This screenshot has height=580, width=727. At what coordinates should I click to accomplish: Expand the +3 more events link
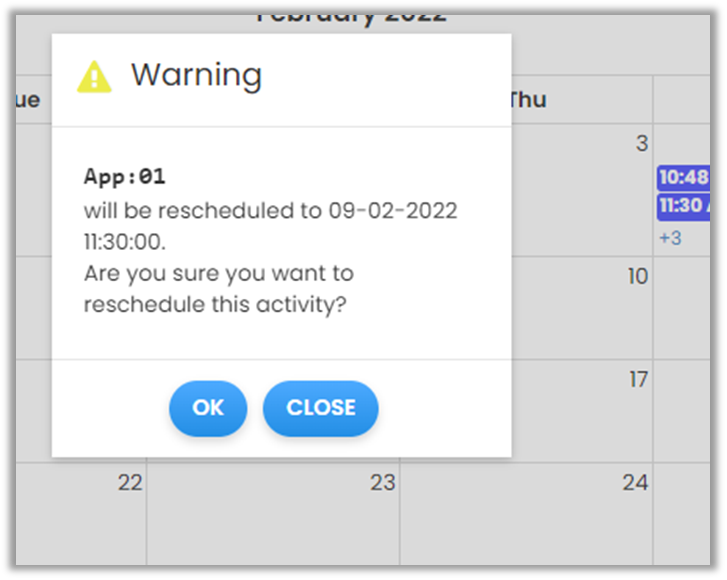pyautogui.click(x=670, y=238)
